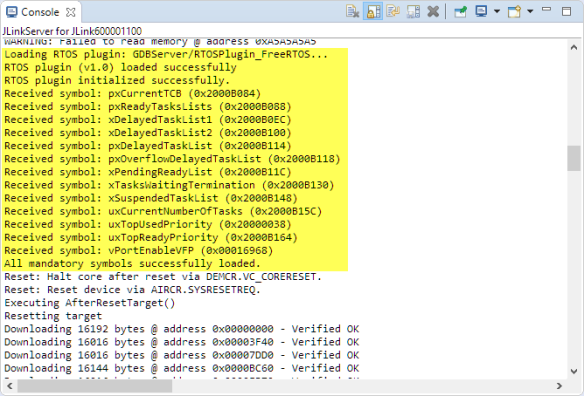The height and width of the screenshot is (396, 584).
Task: Click the pxCurrentTCB symbol line
Action: coord(132,94)
